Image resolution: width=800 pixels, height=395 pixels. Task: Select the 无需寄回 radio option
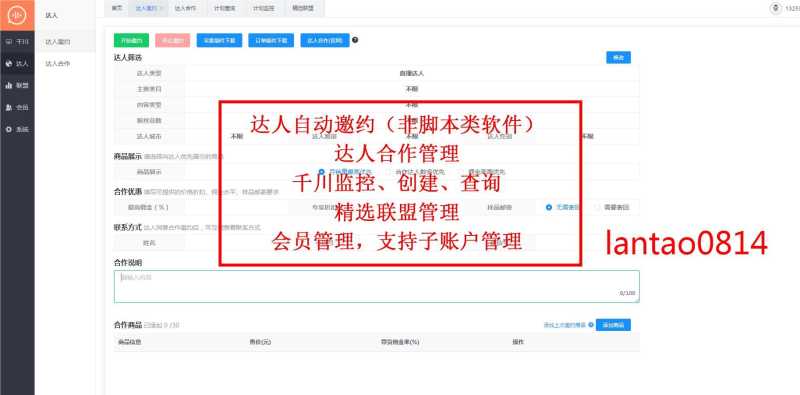[549, 208]
